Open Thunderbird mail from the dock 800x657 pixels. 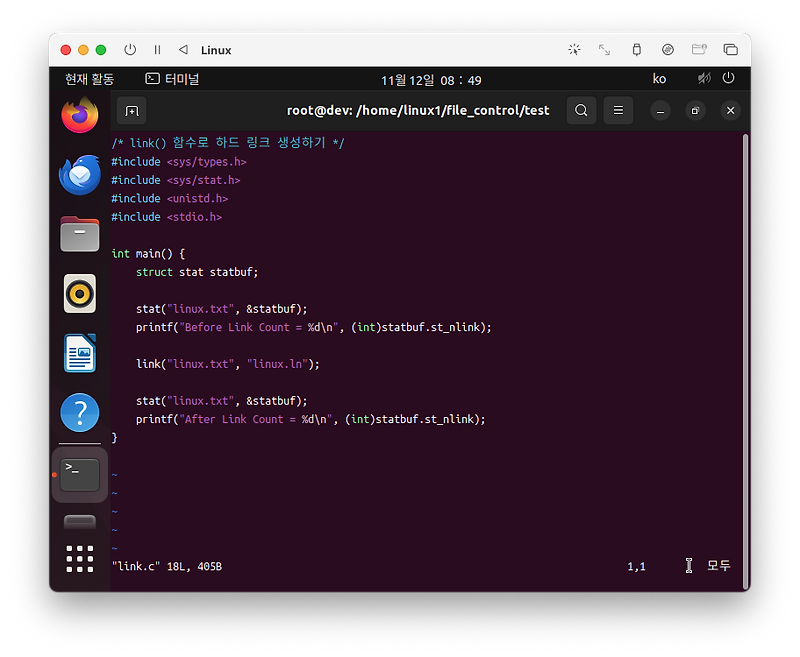(79, 174)
